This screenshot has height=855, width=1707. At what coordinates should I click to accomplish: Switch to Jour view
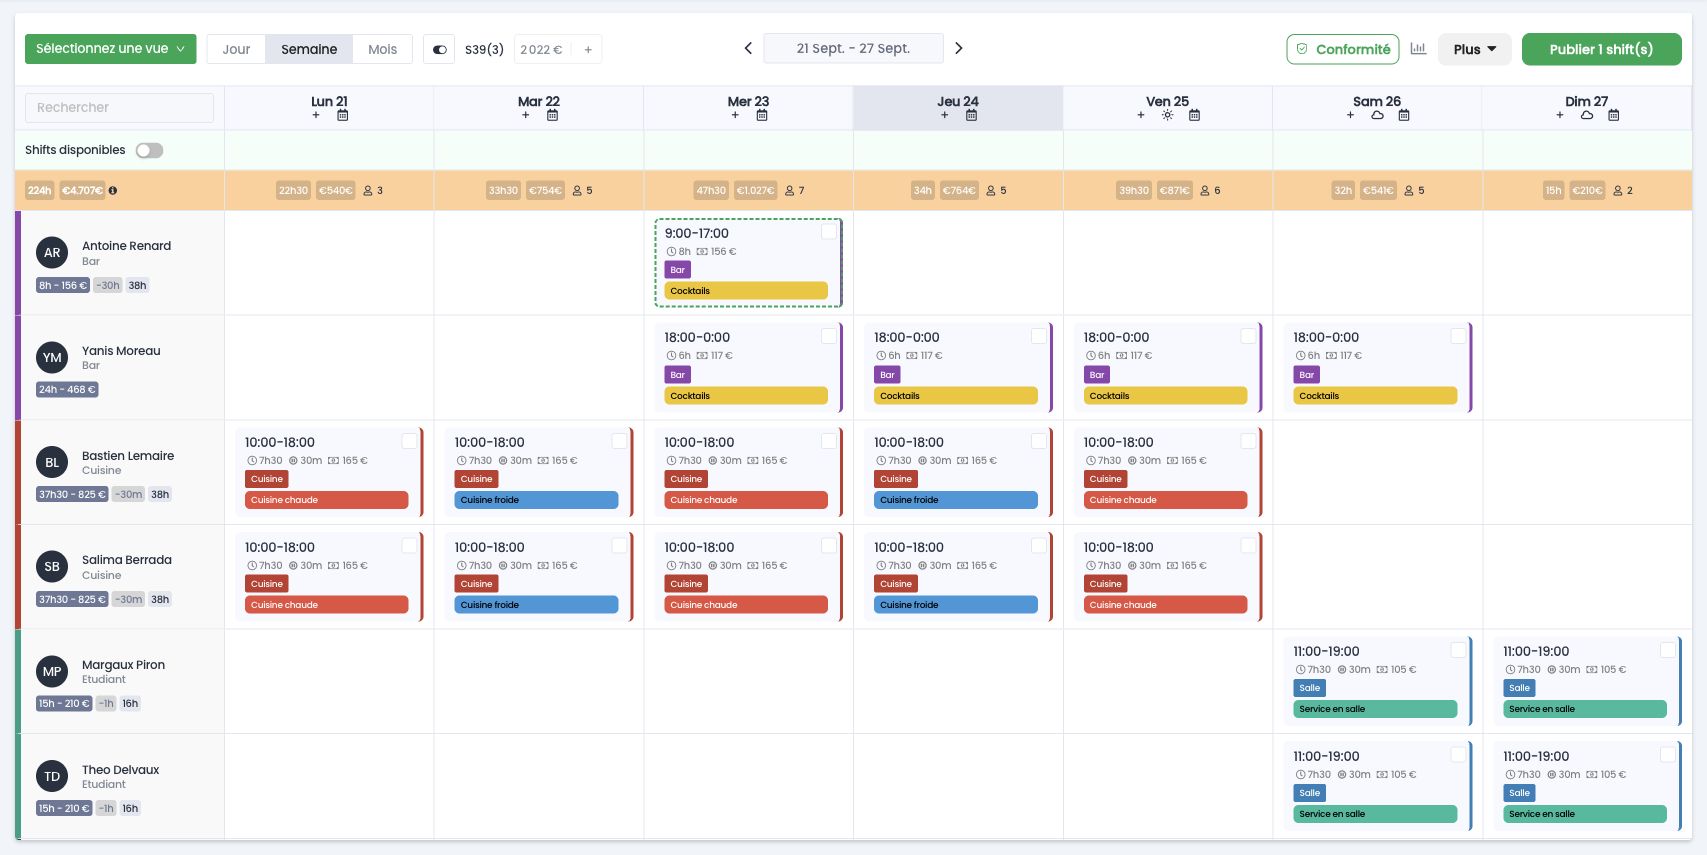236,49
